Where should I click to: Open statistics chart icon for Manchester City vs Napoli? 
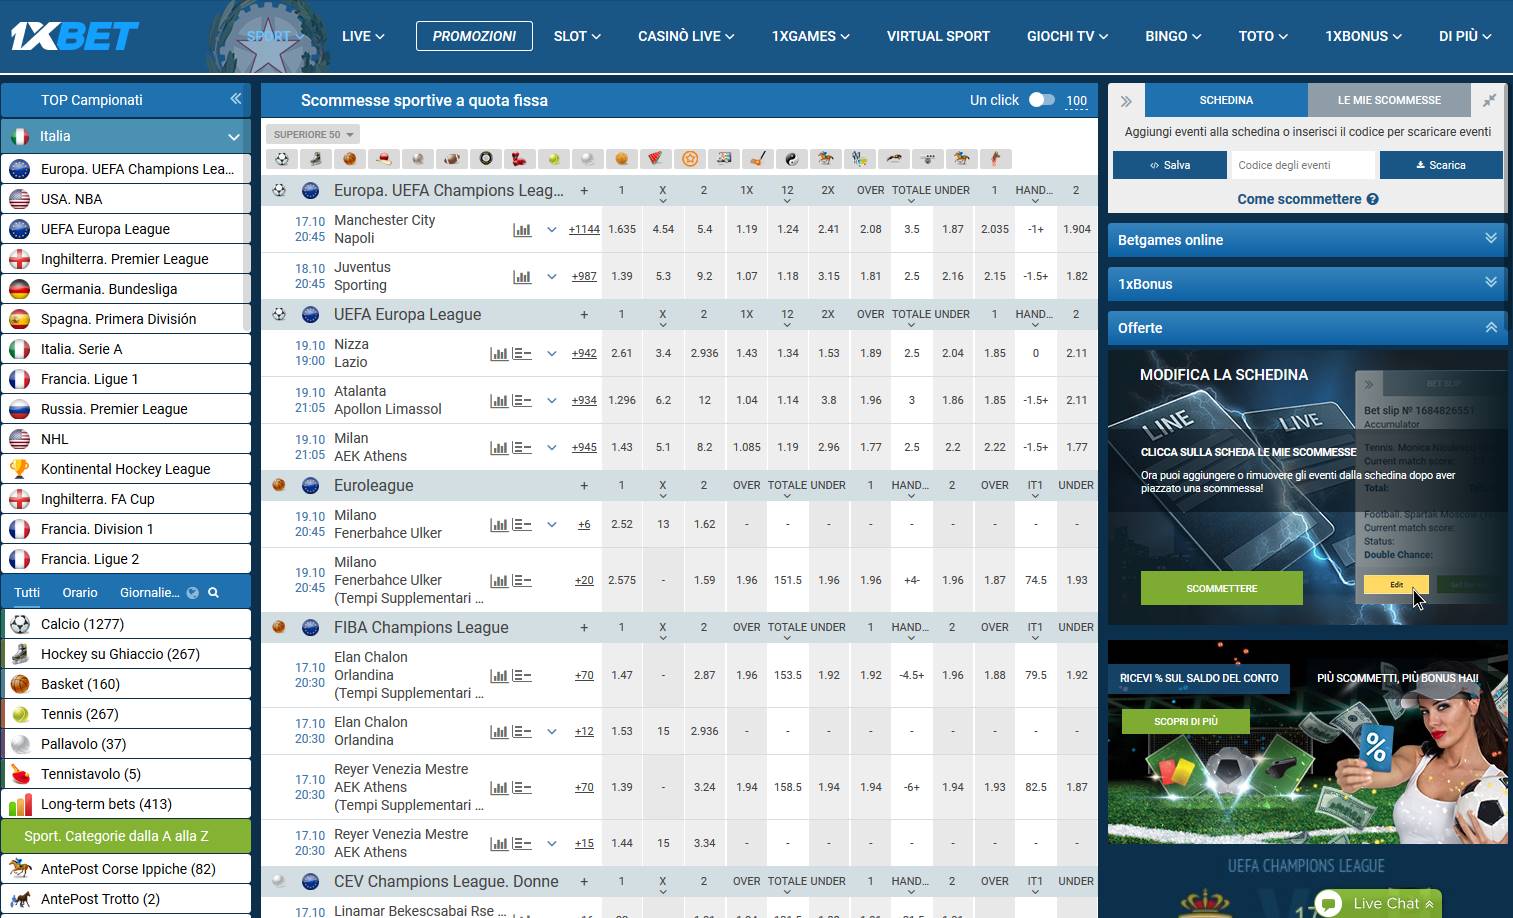pyautogui.click(x=522, y=230)
